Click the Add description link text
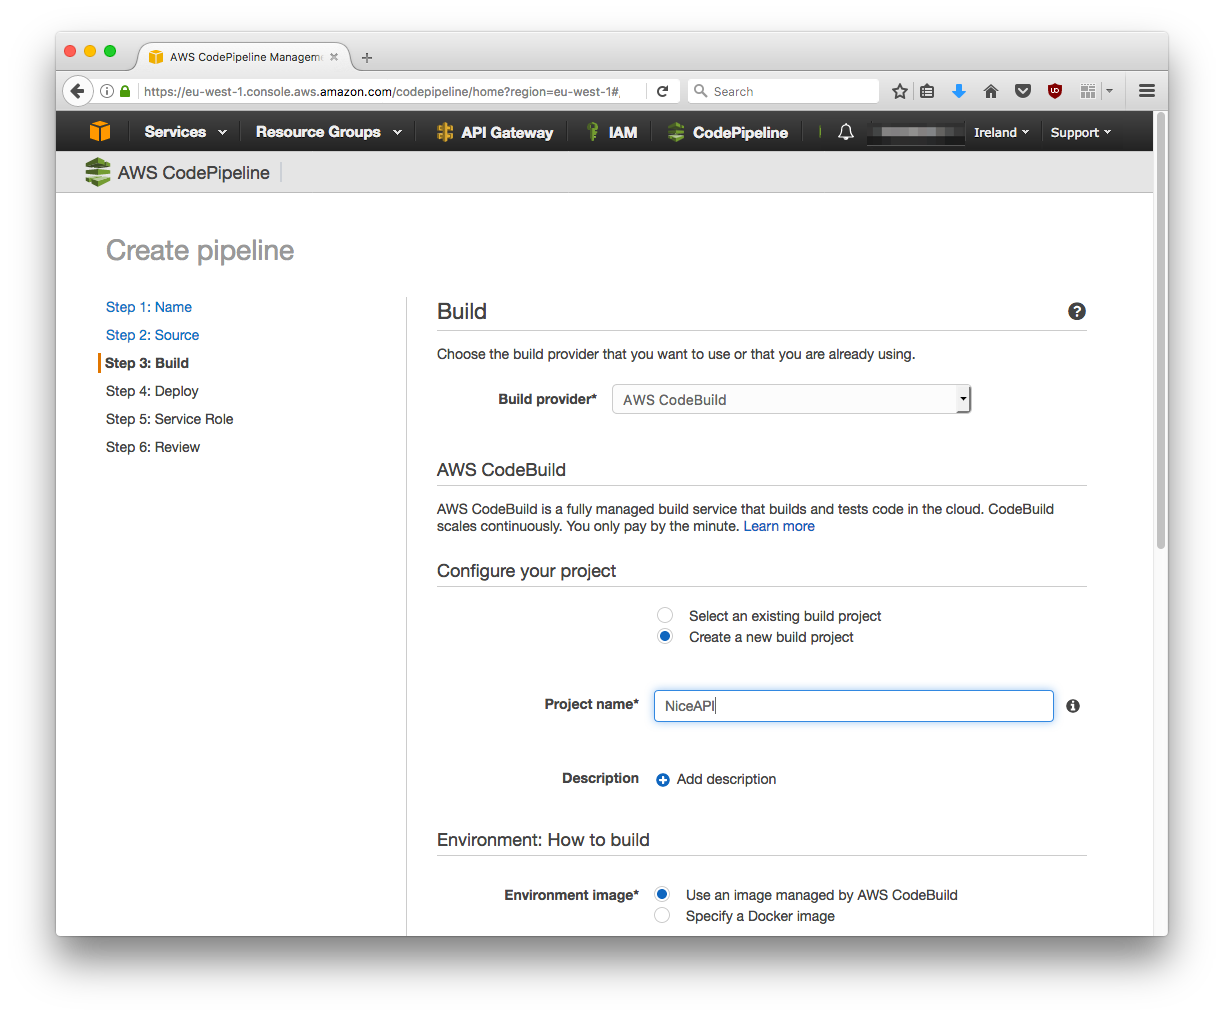 [x=726, y=779]
